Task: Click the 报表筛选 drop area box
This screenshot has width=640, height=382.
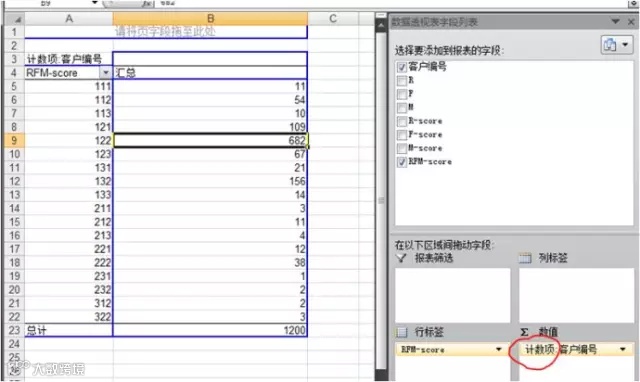Action: point(452,295)
